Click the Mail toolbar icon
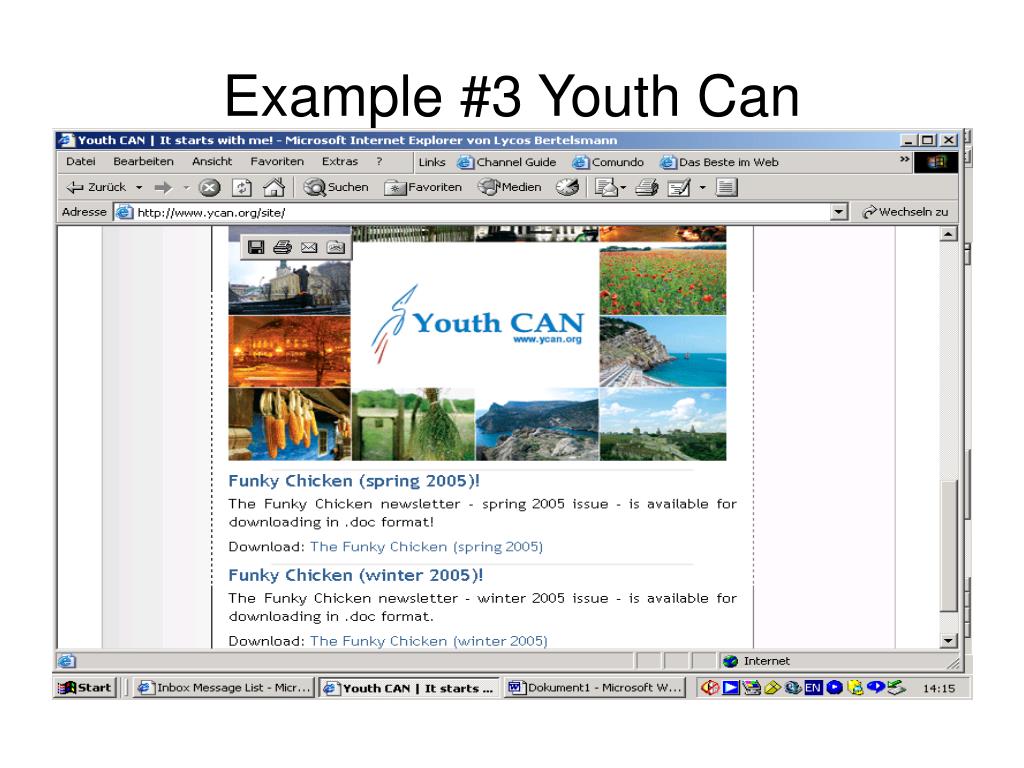The width and height of the screenshot is (1024, 768). tap(606, 188)
